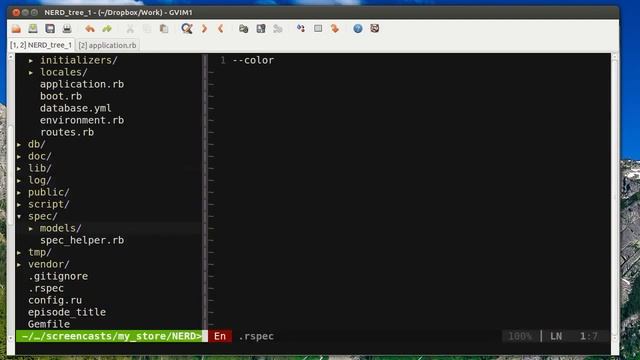Open Find and Replace magnifier icon
The height and width of the screenshot is (360, 640).
pyautogui.click(x=187, y=29)
